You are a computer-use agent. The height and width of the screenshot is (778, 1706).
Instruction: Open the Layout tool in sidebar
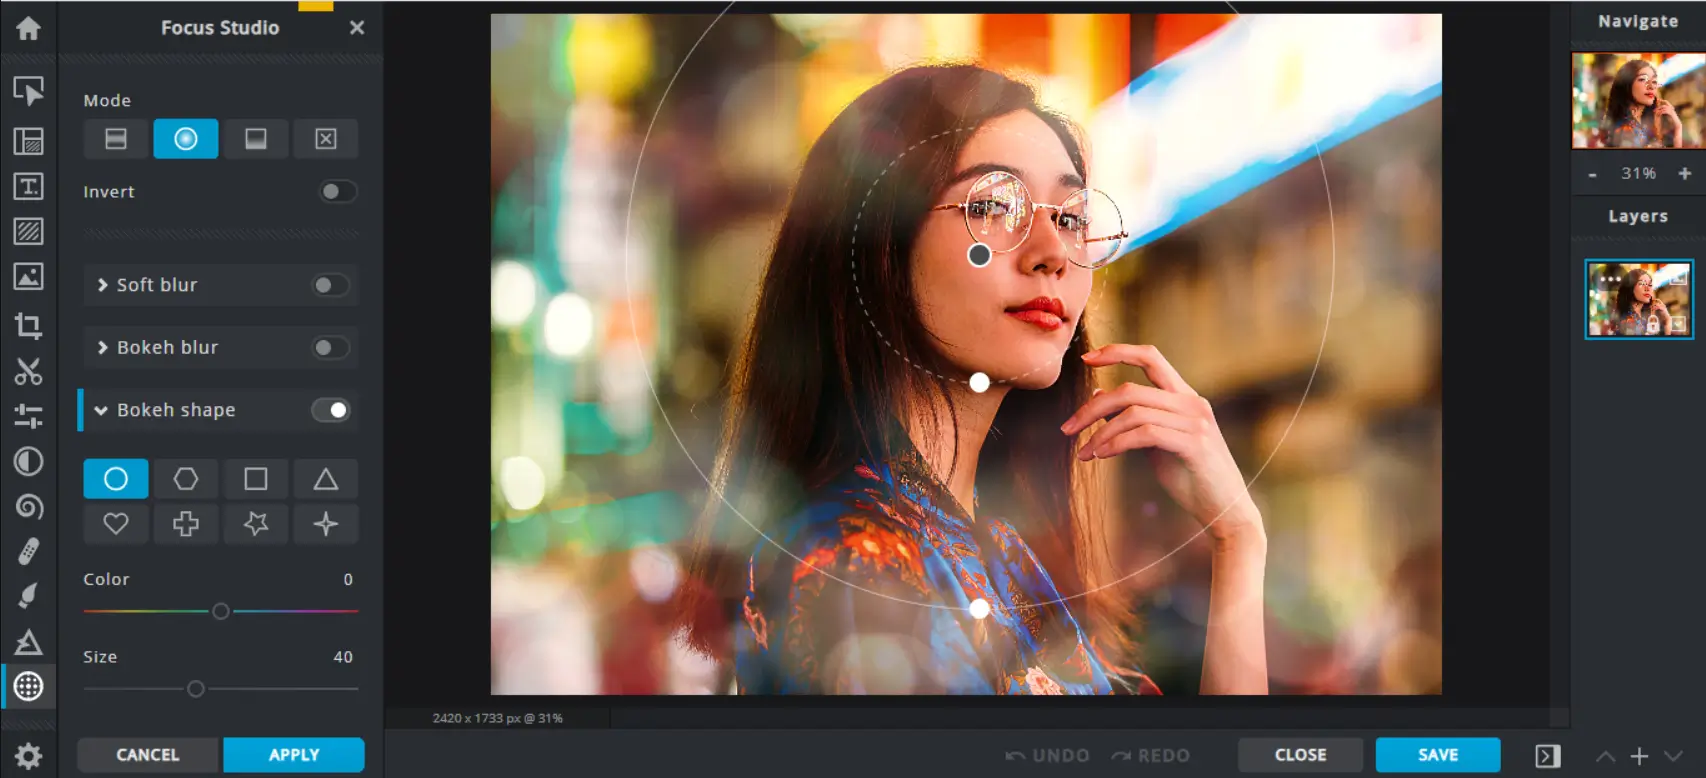[x=28, y=141]
